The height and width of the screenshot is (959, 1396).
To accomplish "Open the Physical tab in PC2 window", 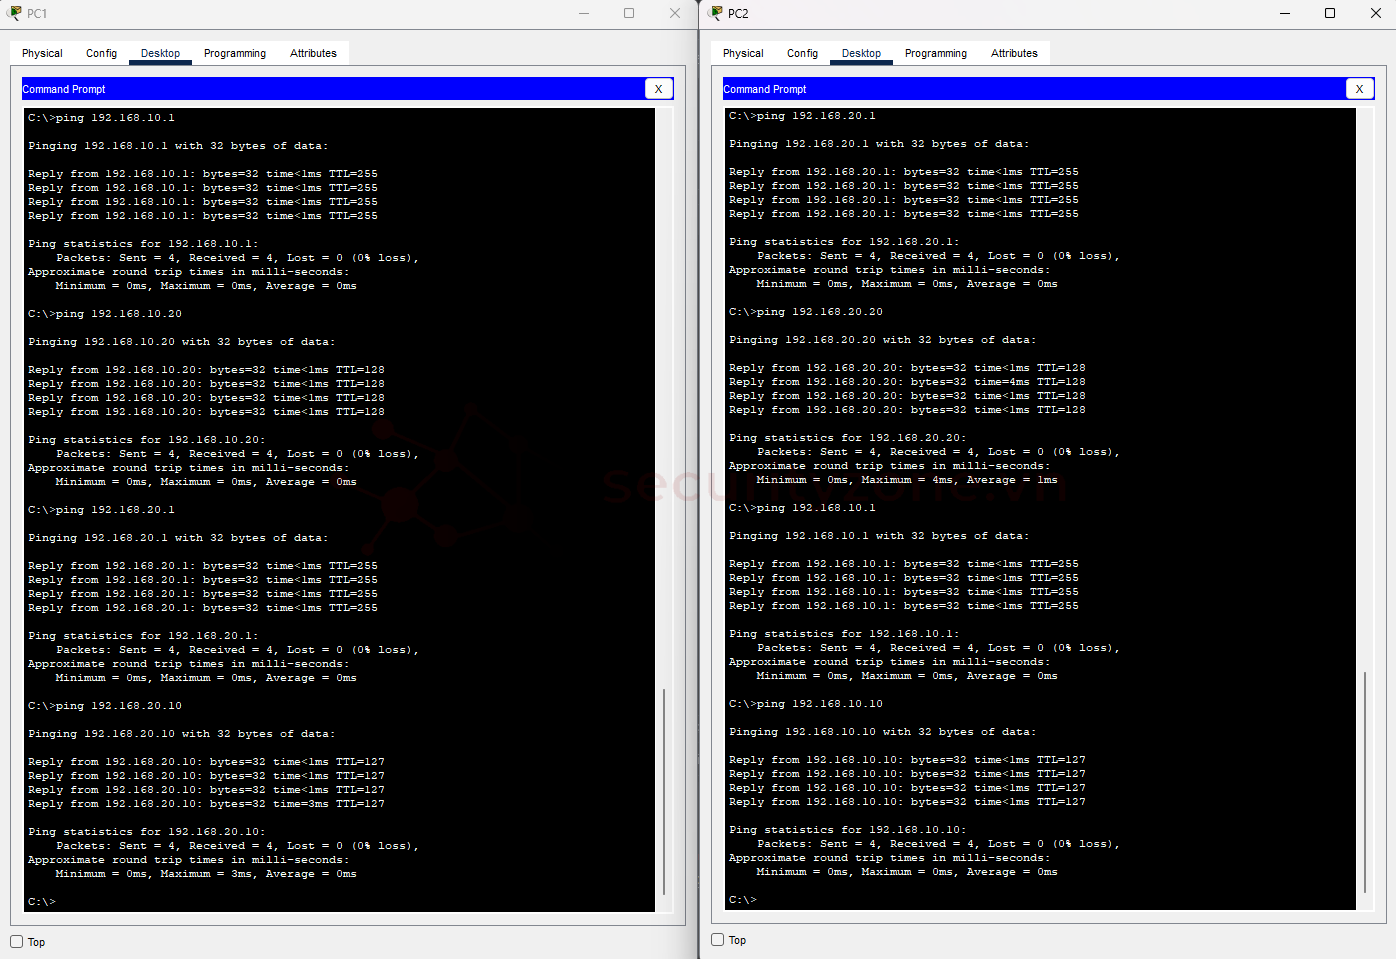I will point(743,53).
